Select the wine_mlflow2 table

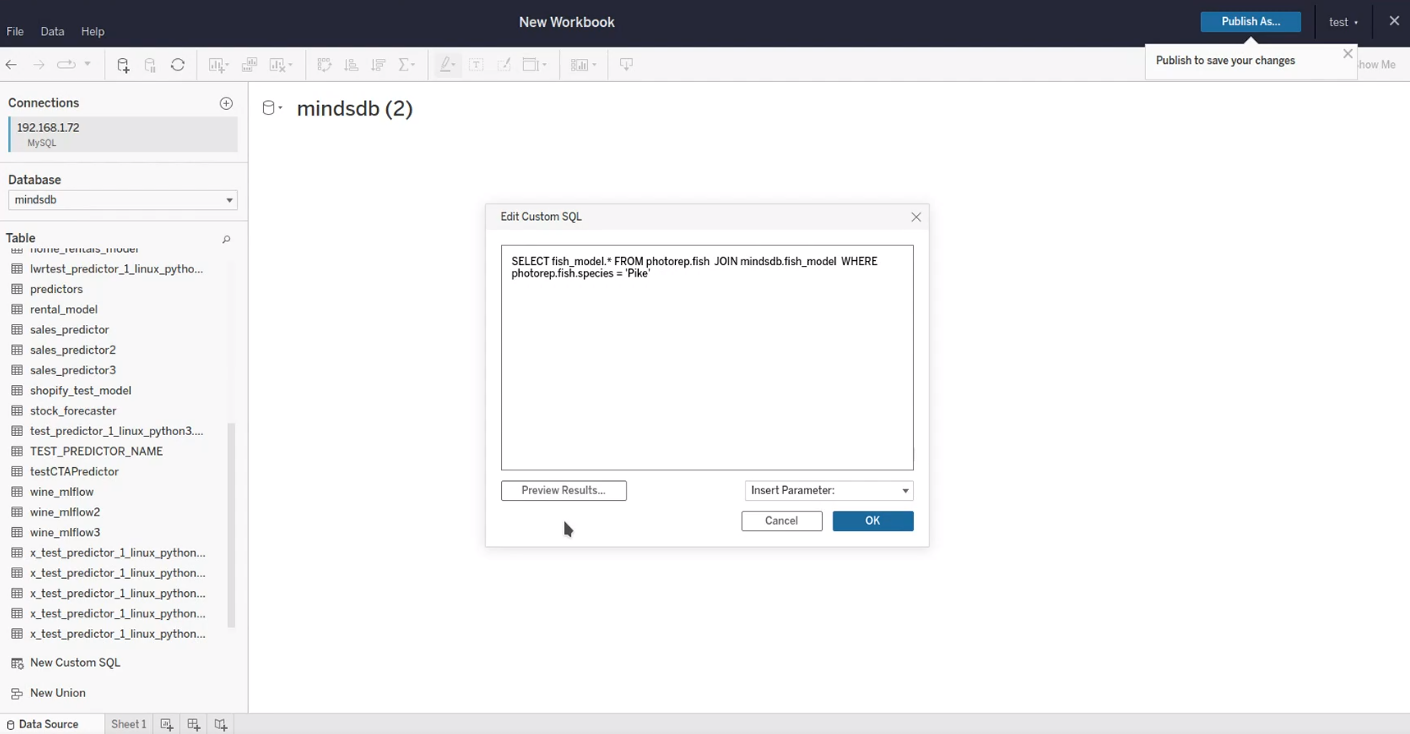tap(65, 512)
